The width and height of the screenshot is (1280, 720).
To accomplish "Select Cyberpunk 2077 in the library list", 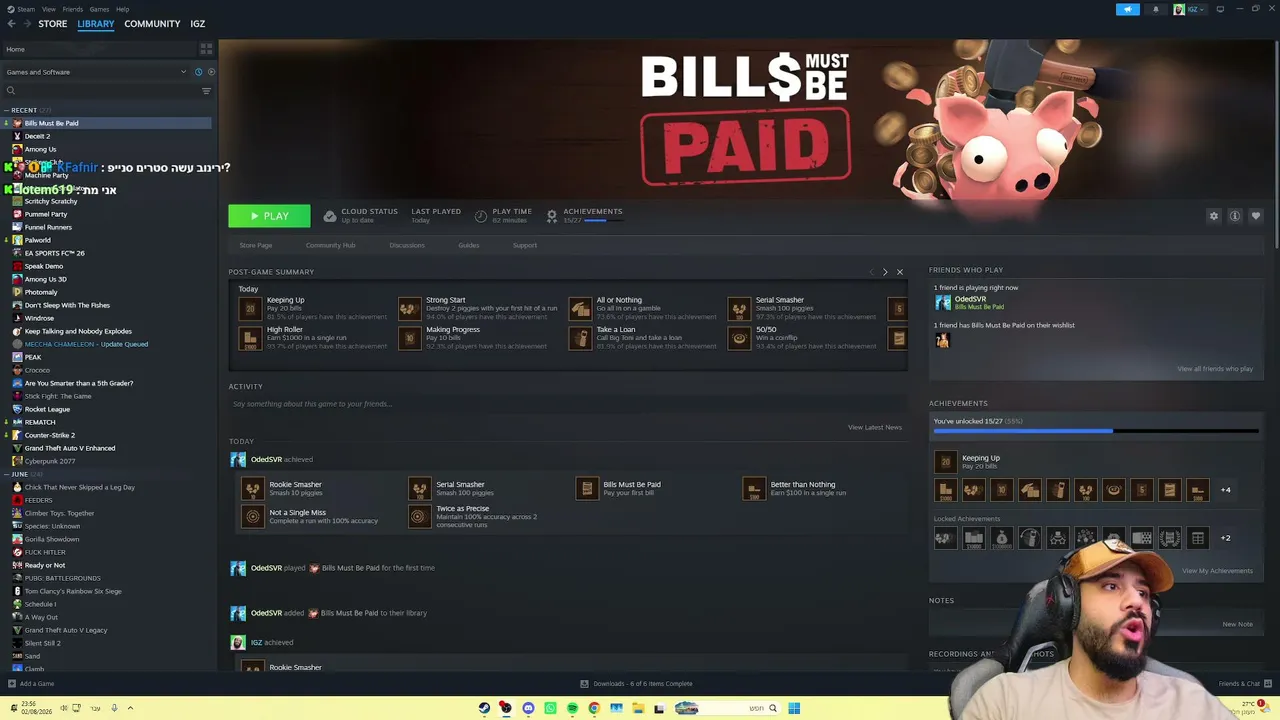I will [x=50, y=461].
